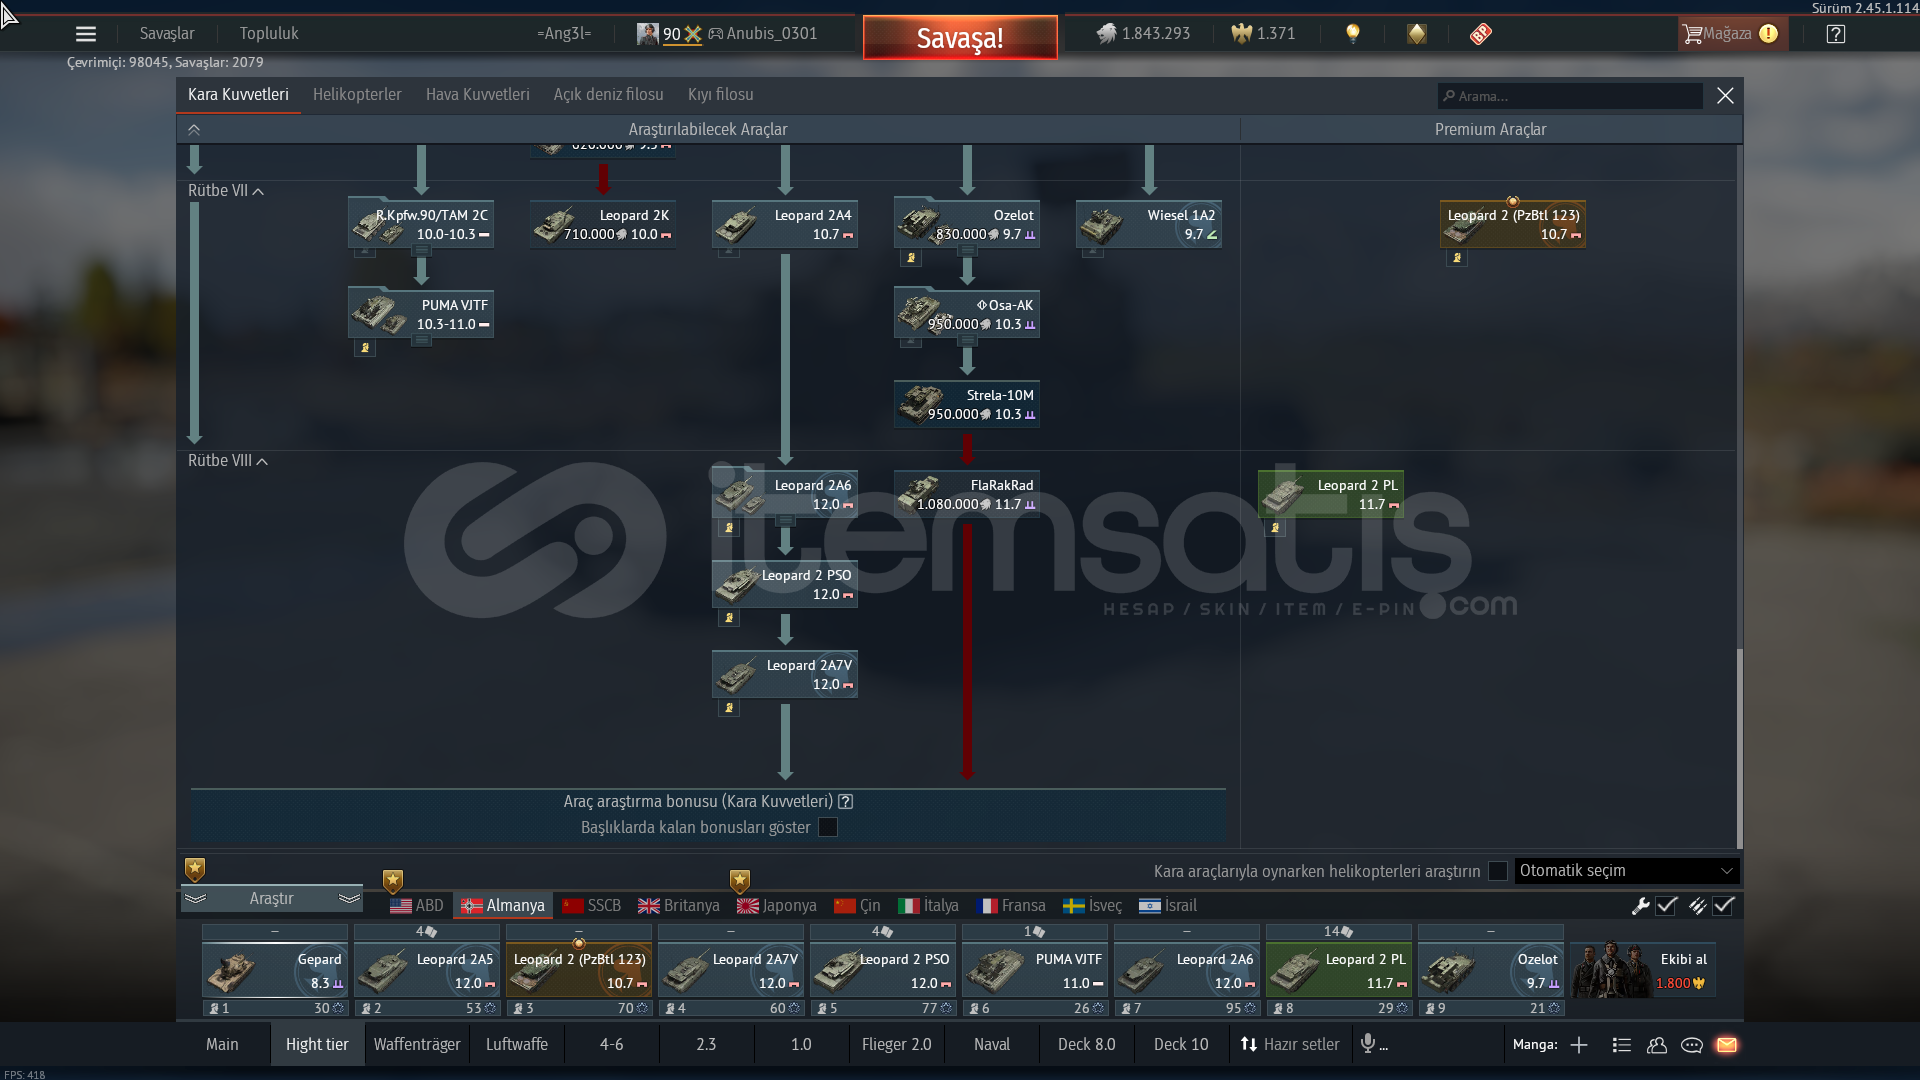Switch to Kıyı filosu tab
This screenshot has height=1080, width=1920.
[721, 95]
